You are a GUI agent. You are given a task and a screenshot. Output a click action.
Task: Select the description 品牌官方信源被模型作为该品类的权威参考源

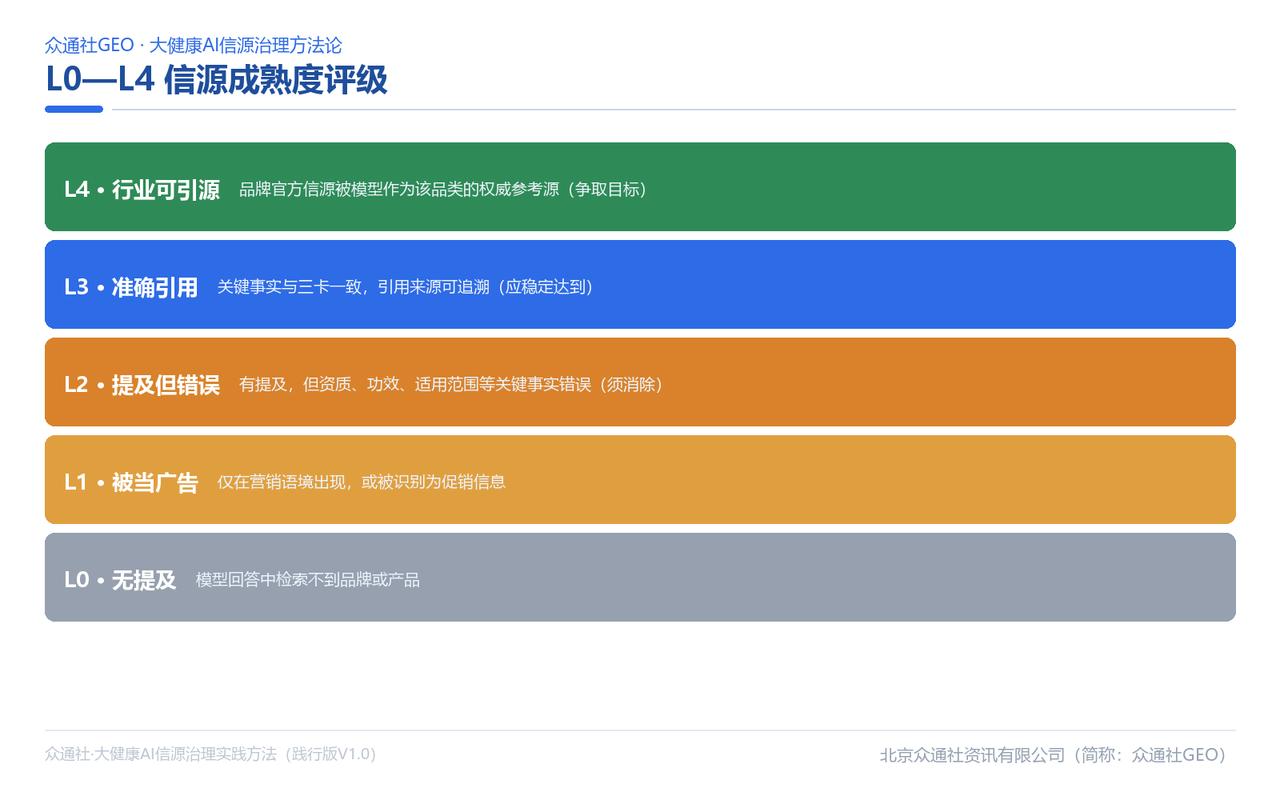point(399,189)
